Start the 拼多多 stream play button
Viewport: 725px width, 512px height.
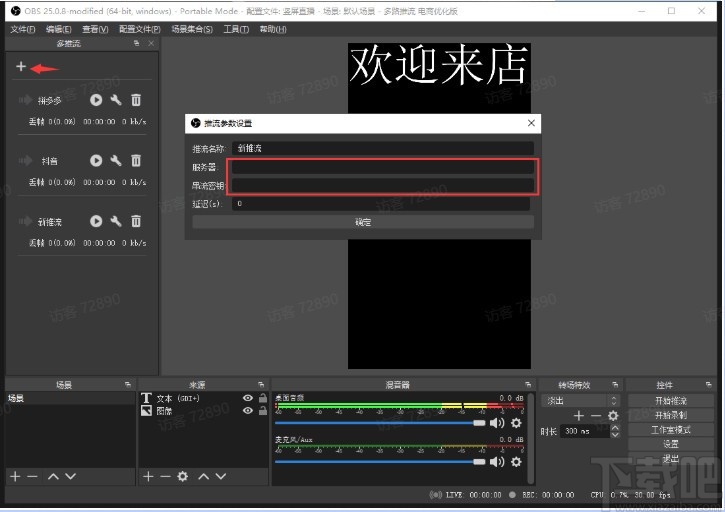pyautogui.click(x=96, y=100)
